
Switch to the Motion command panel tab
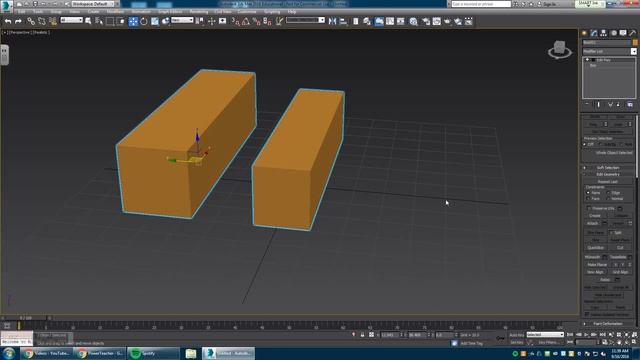pyautogui.click(x=613, y=33)
